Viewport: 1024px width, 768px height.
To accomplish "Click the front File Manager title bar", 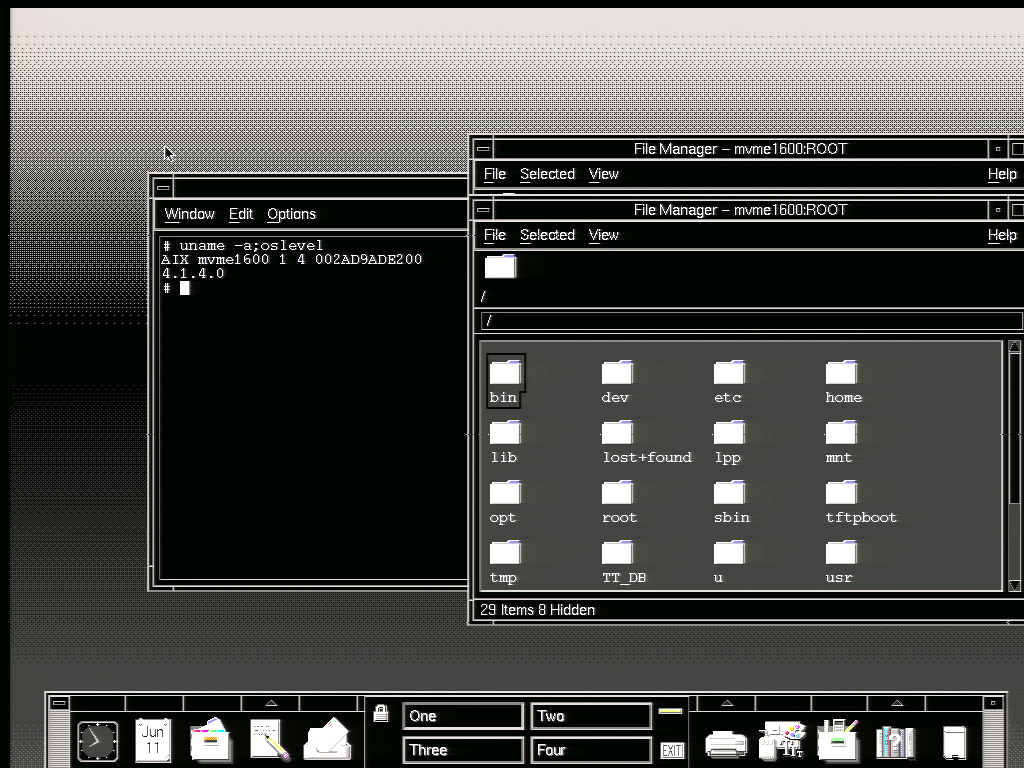I will click(x=740, y=210).
